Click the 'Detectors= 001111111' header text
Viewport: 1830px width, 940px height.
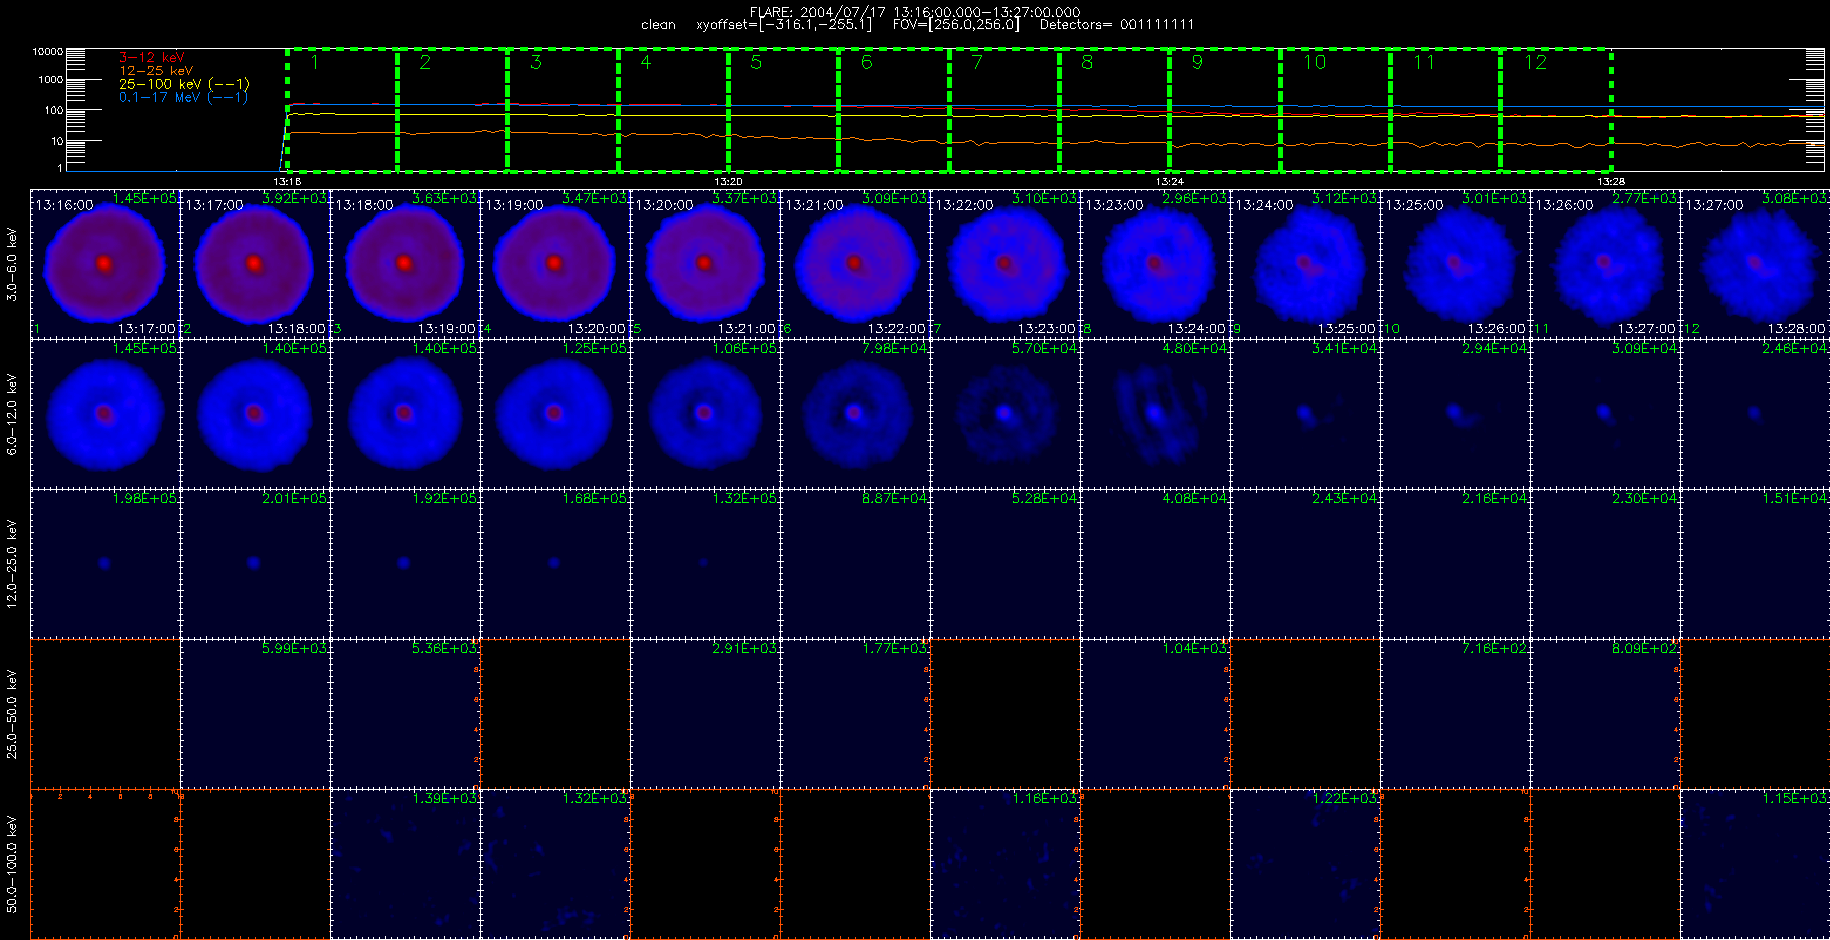tap(1117, 25)
